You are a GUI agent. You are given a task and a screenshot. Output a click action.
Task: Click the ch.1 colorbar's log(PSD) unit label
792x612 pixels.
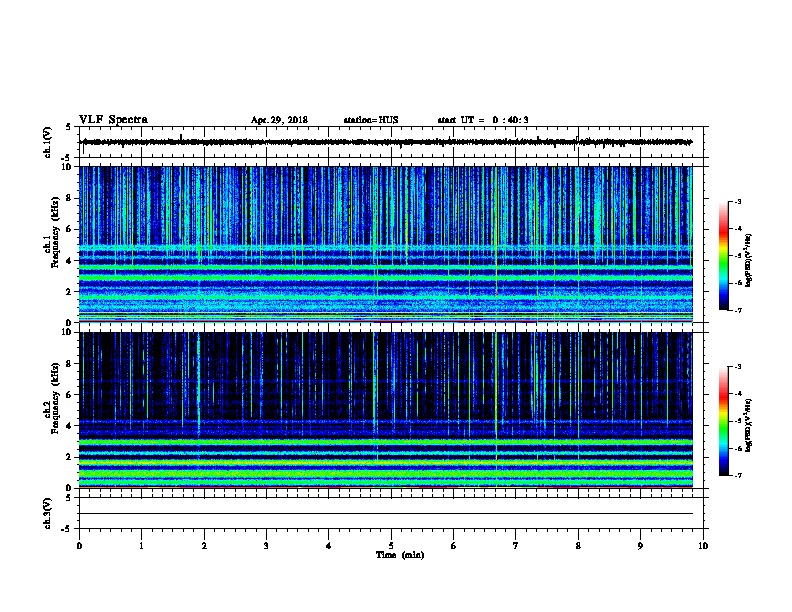coord(748,260)
